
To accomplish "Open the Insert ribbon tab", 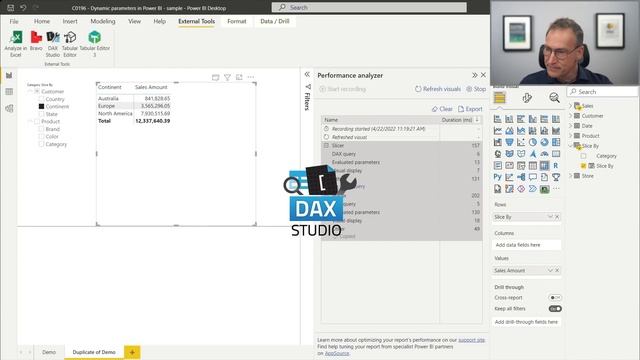I will tap(70, 21).
